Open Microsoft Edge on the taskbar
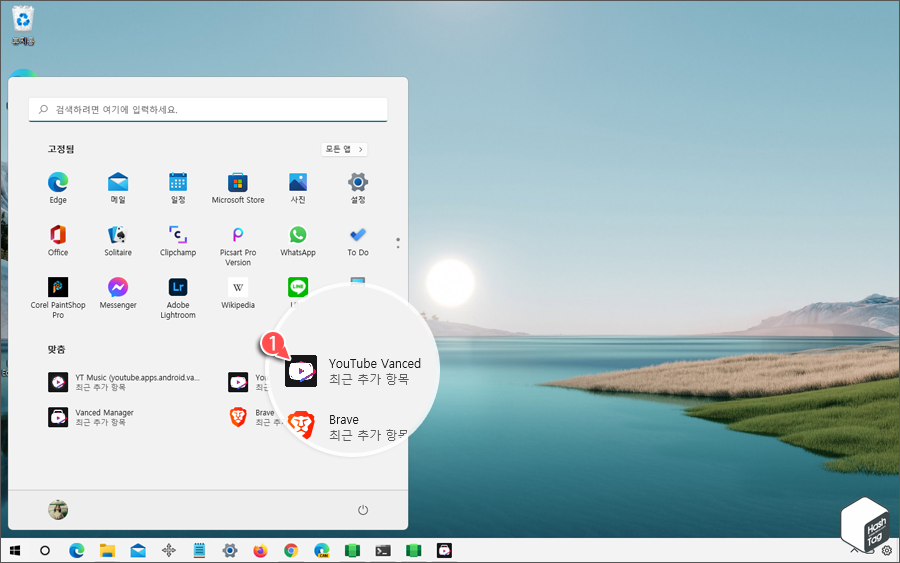Viewport: 900px width, 563px height. coord(76,551)
